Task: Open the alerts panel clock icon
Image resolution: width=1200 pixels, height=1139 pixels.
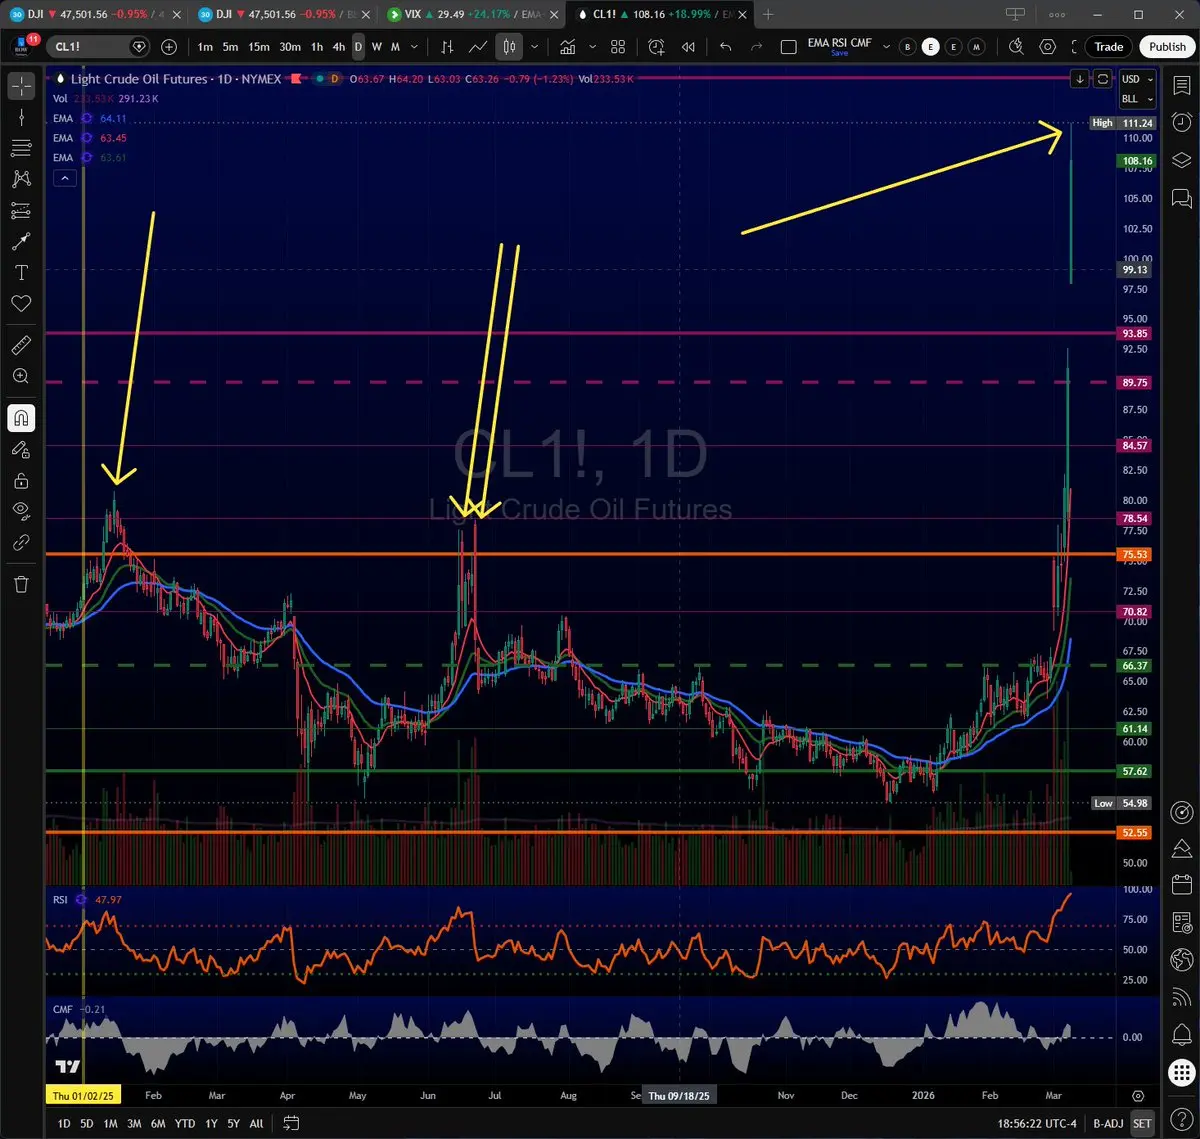Action: [1181, 122]
